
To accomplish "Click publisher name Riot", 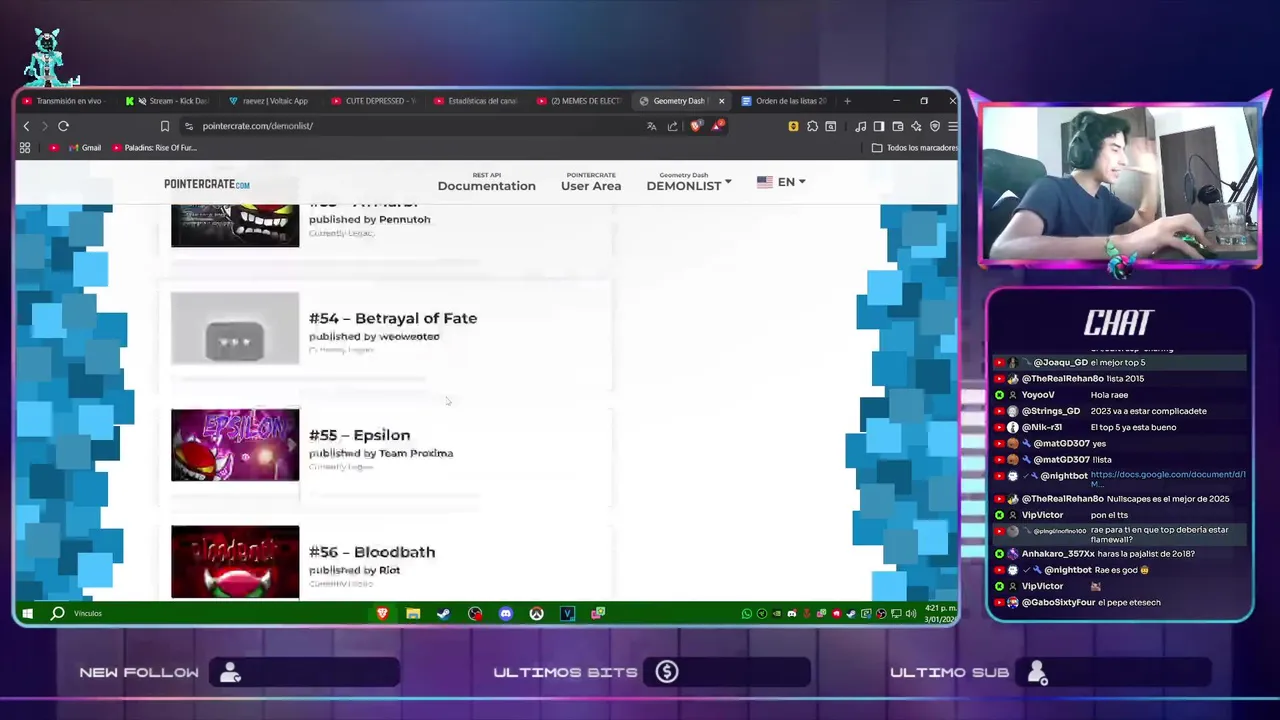I will [x=389, y=570].
